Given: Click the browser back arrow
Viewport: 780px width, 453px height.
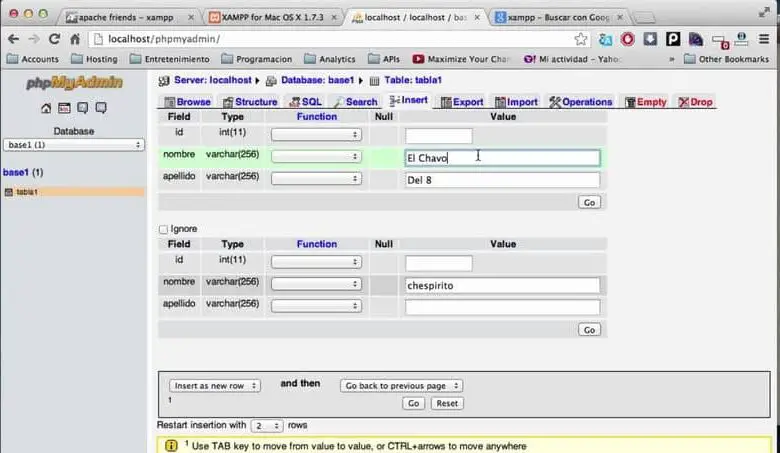Looking at the screenshot, I should click(x=13, y=39).
